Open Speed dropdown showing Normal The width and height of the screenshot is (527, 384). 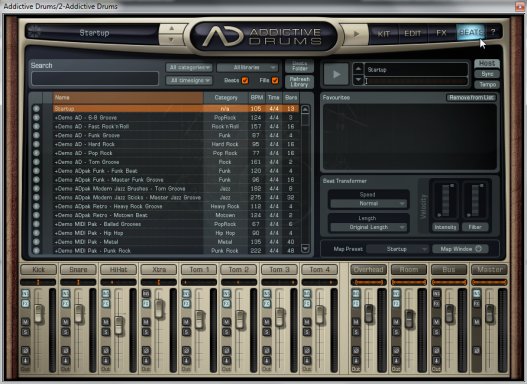click(368, 204)
